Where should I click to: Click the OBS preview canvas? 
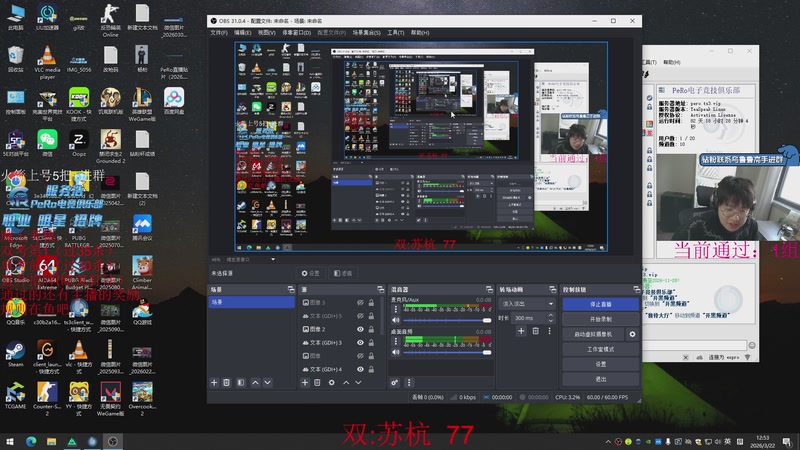(421, 147)
